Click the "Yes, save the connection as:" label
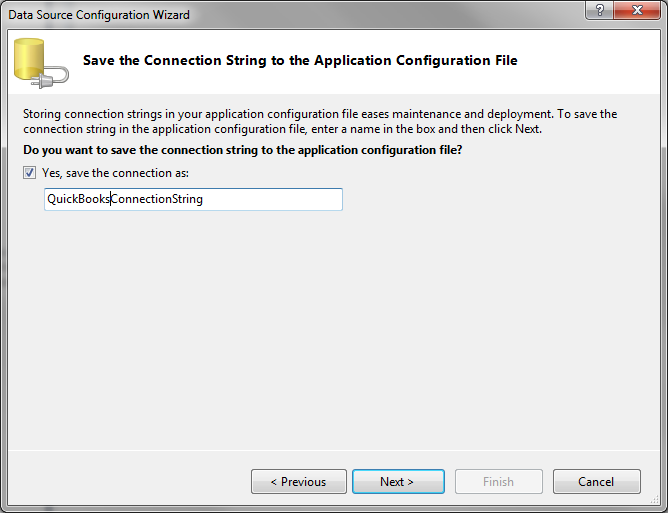This screenshot has height=513, width=668. pyautogui.click(x=115, y=173)
